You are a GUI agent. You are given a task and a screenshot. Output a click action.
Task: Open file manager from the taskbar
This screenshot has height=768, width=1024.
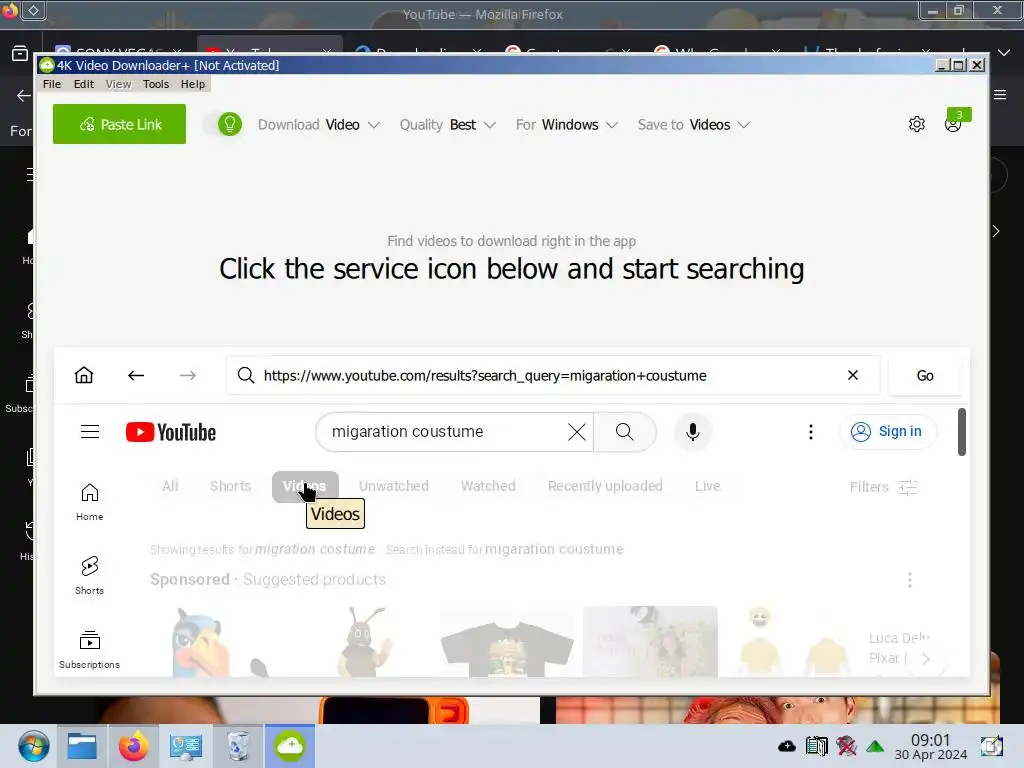tap(82, 746)
